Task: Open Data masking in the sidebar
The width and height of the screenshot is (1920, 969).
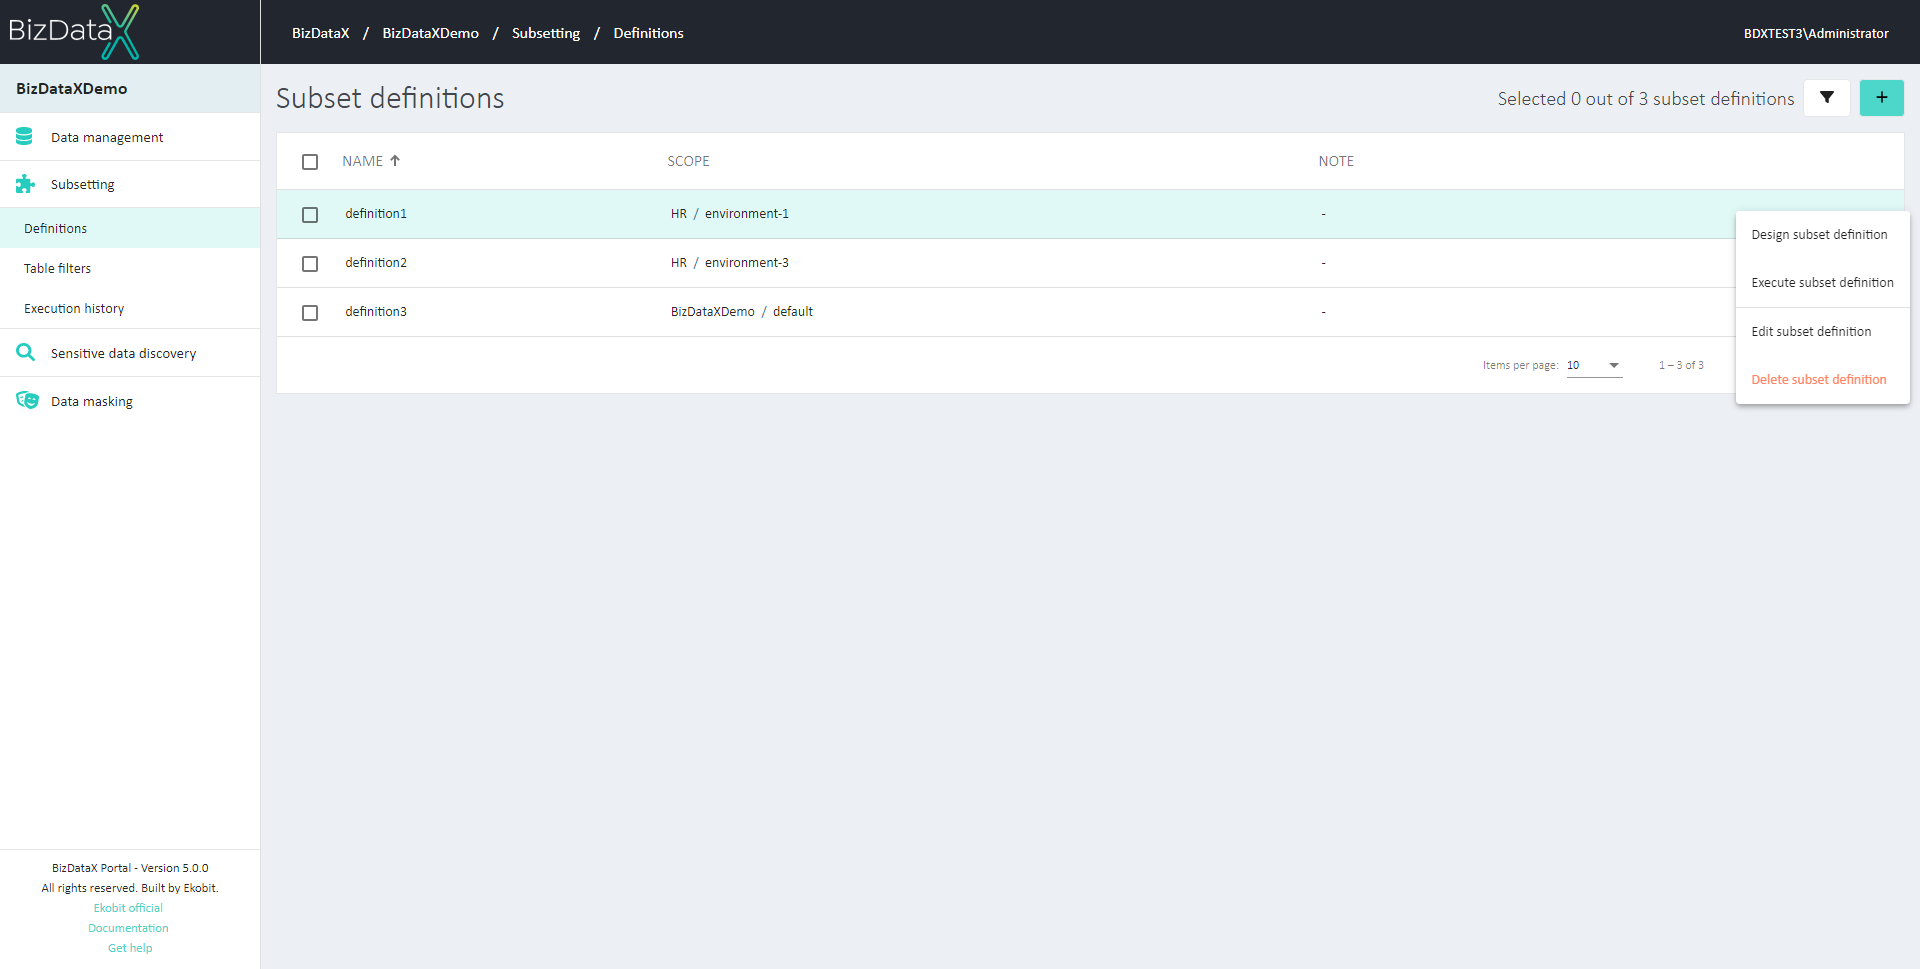Action: 130,401
